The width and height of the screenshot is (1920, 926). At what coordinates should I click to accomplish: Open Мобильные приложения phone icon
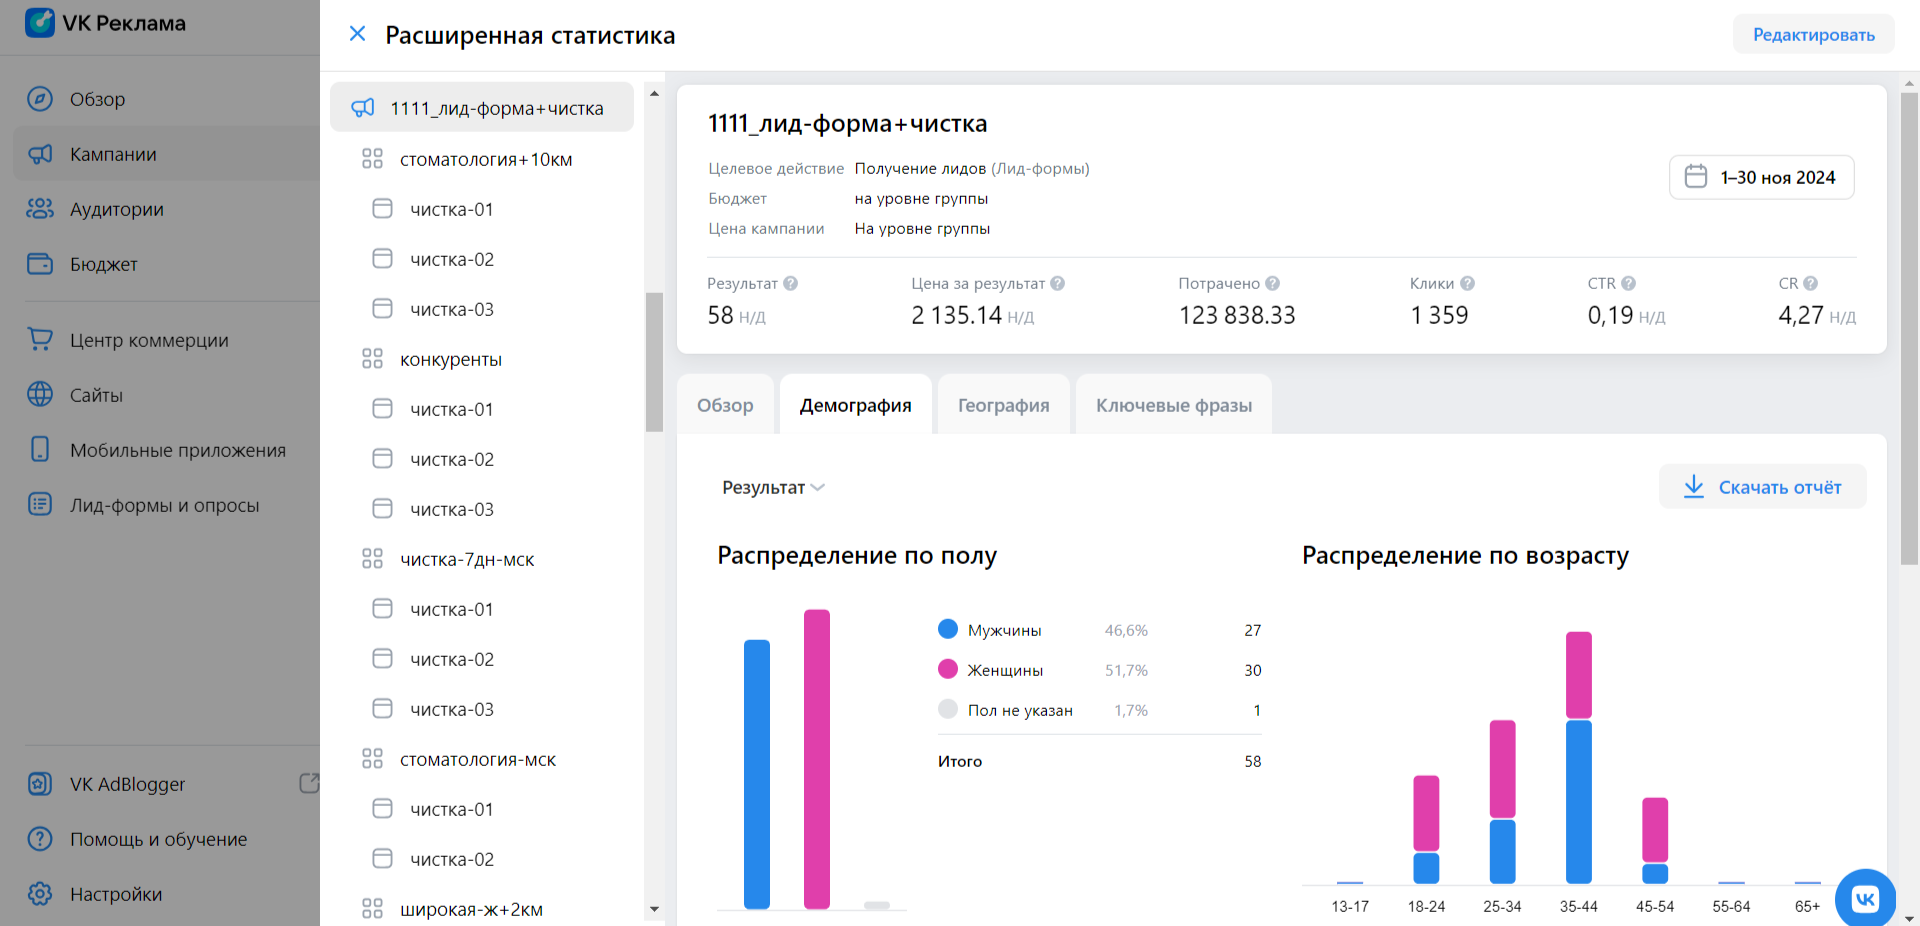(40, 449)
